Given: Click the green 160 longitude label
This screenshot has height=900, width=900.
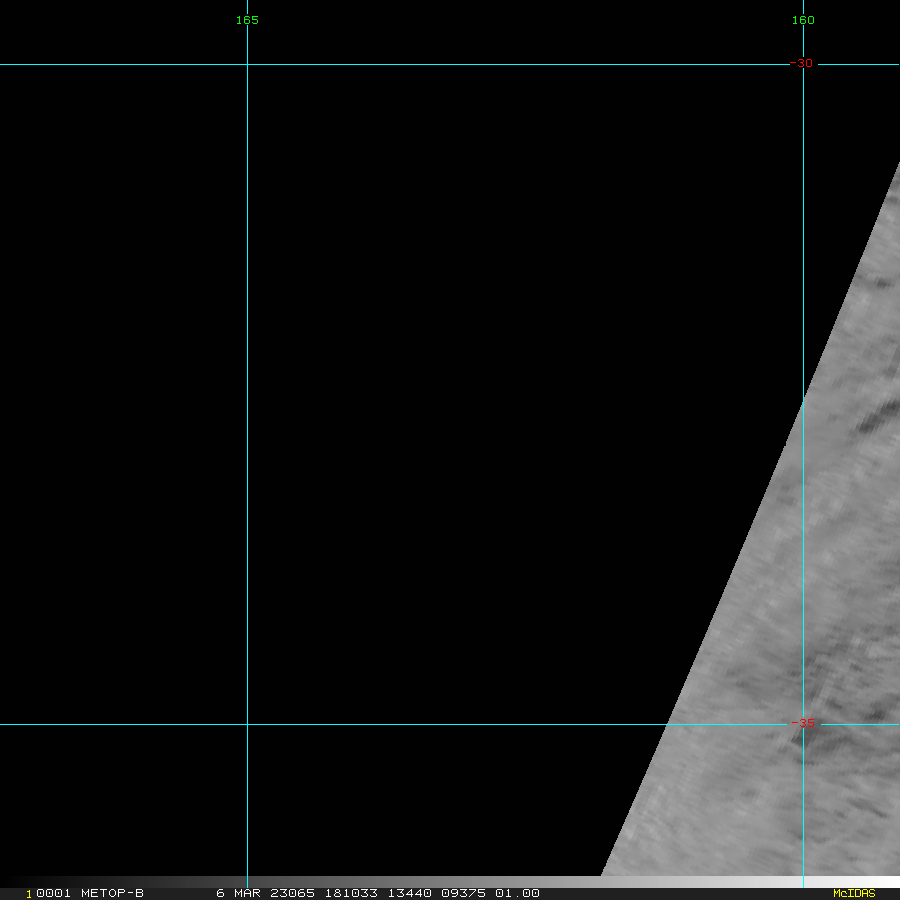Looking at the screenshot, I should [x=803, y=20].
